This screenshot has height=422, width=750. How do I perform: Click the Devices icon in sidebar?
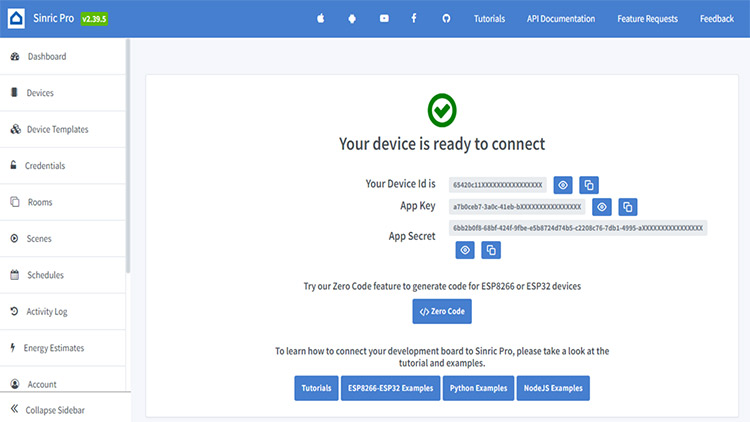point(14,92)
